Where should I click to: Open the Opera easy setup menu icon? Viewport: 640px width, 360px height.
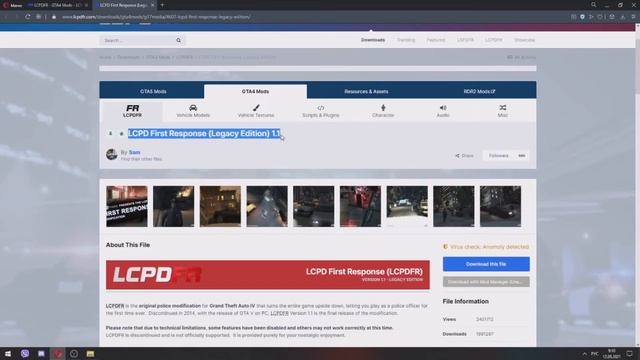(x=633, y=17)
